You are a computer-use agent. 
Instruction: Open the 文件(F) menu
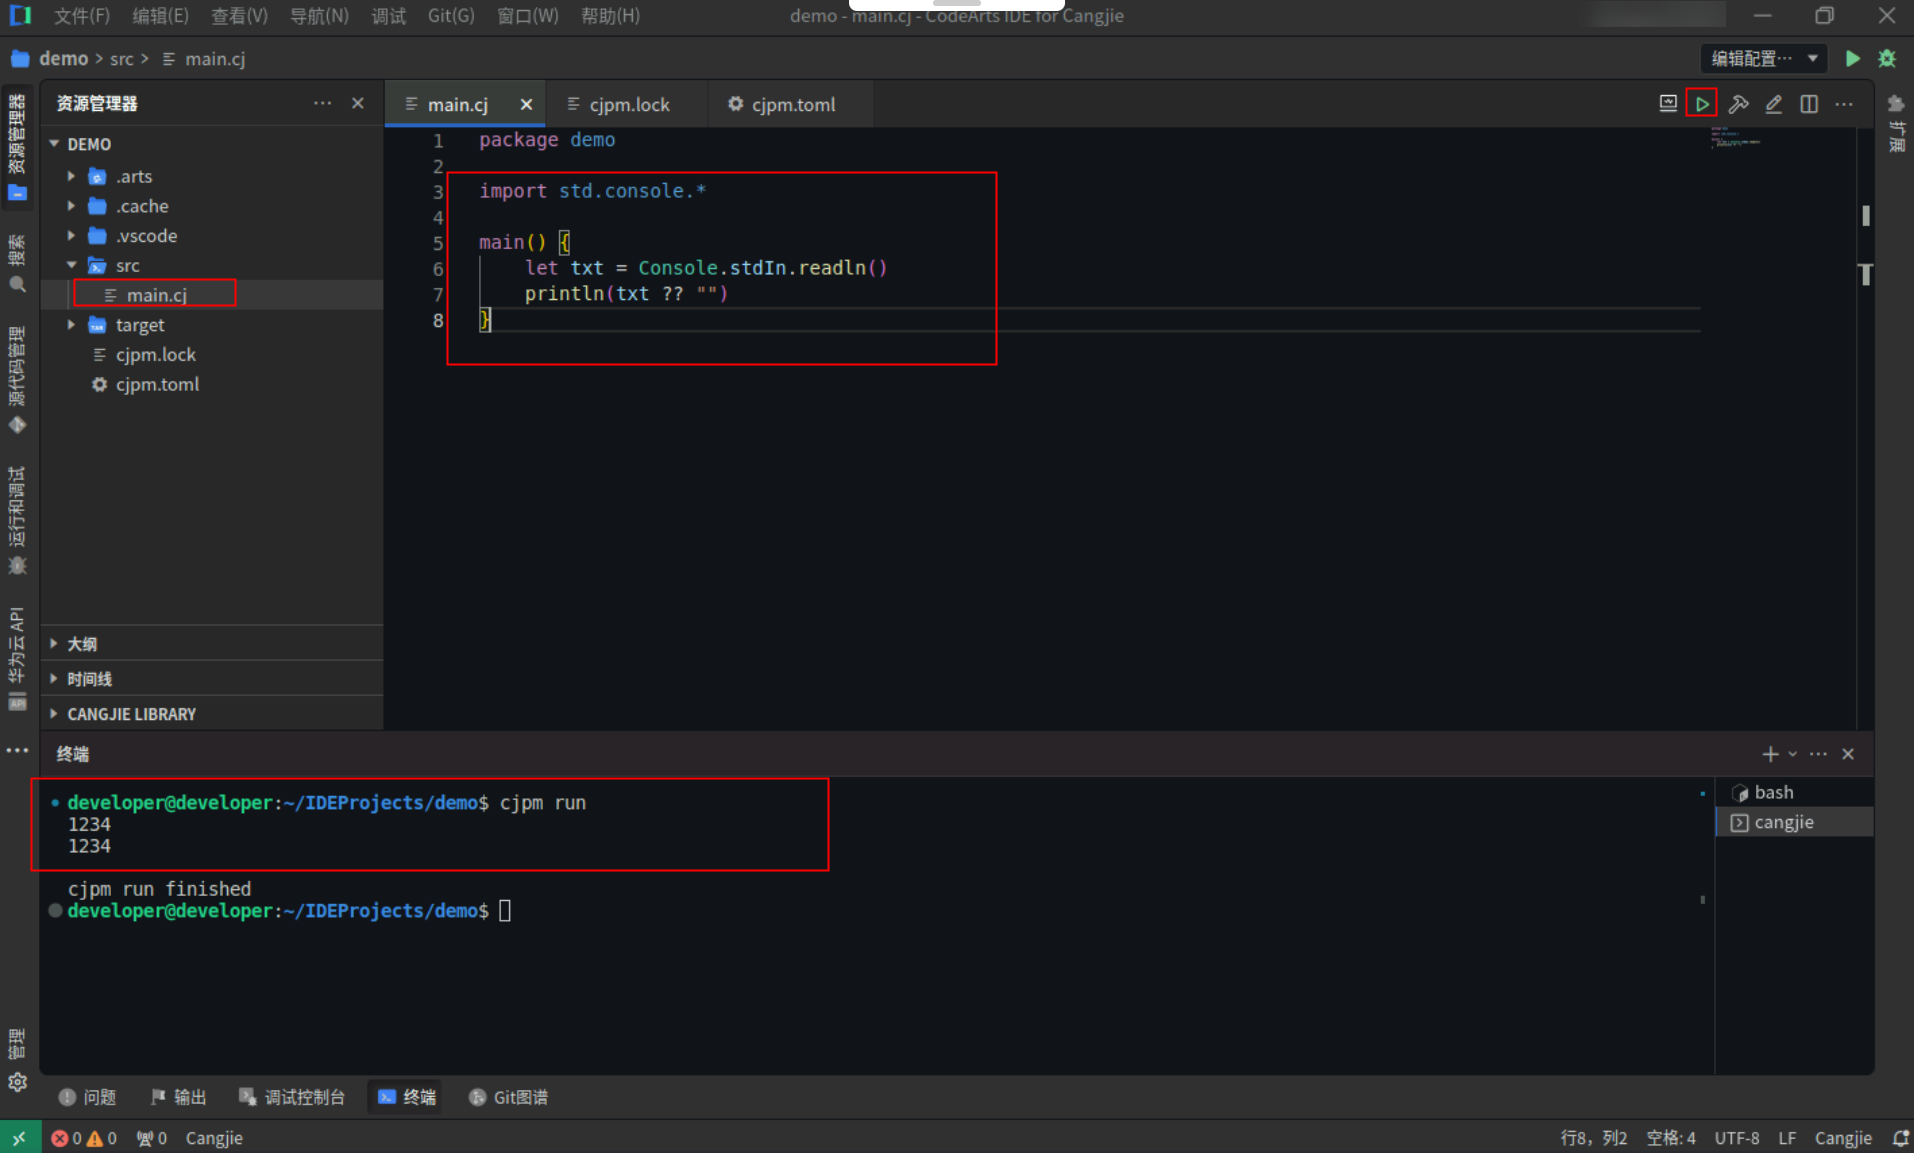click(x=81, y=16)
